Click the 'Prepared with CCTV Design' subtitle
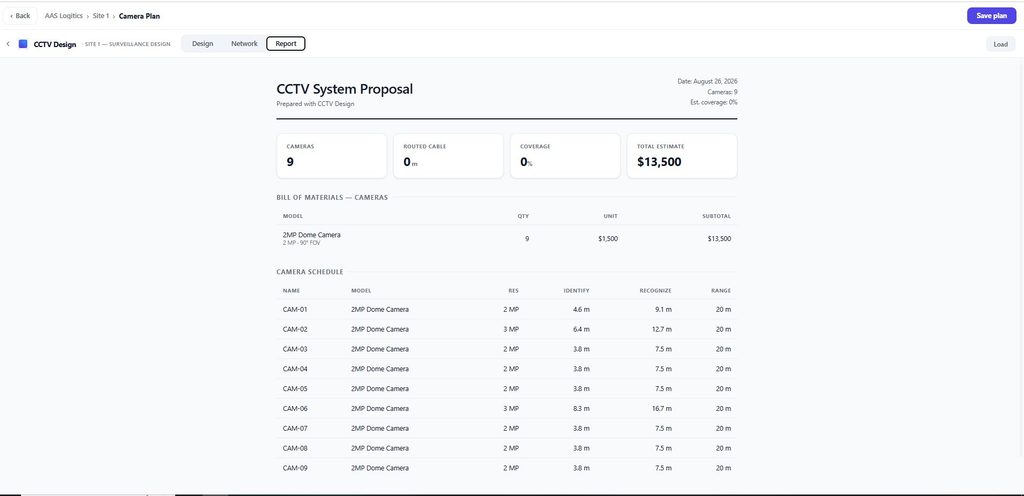The width and height of the screenshot is (1024, 496). pyautogui.click(x=315, y=104)
